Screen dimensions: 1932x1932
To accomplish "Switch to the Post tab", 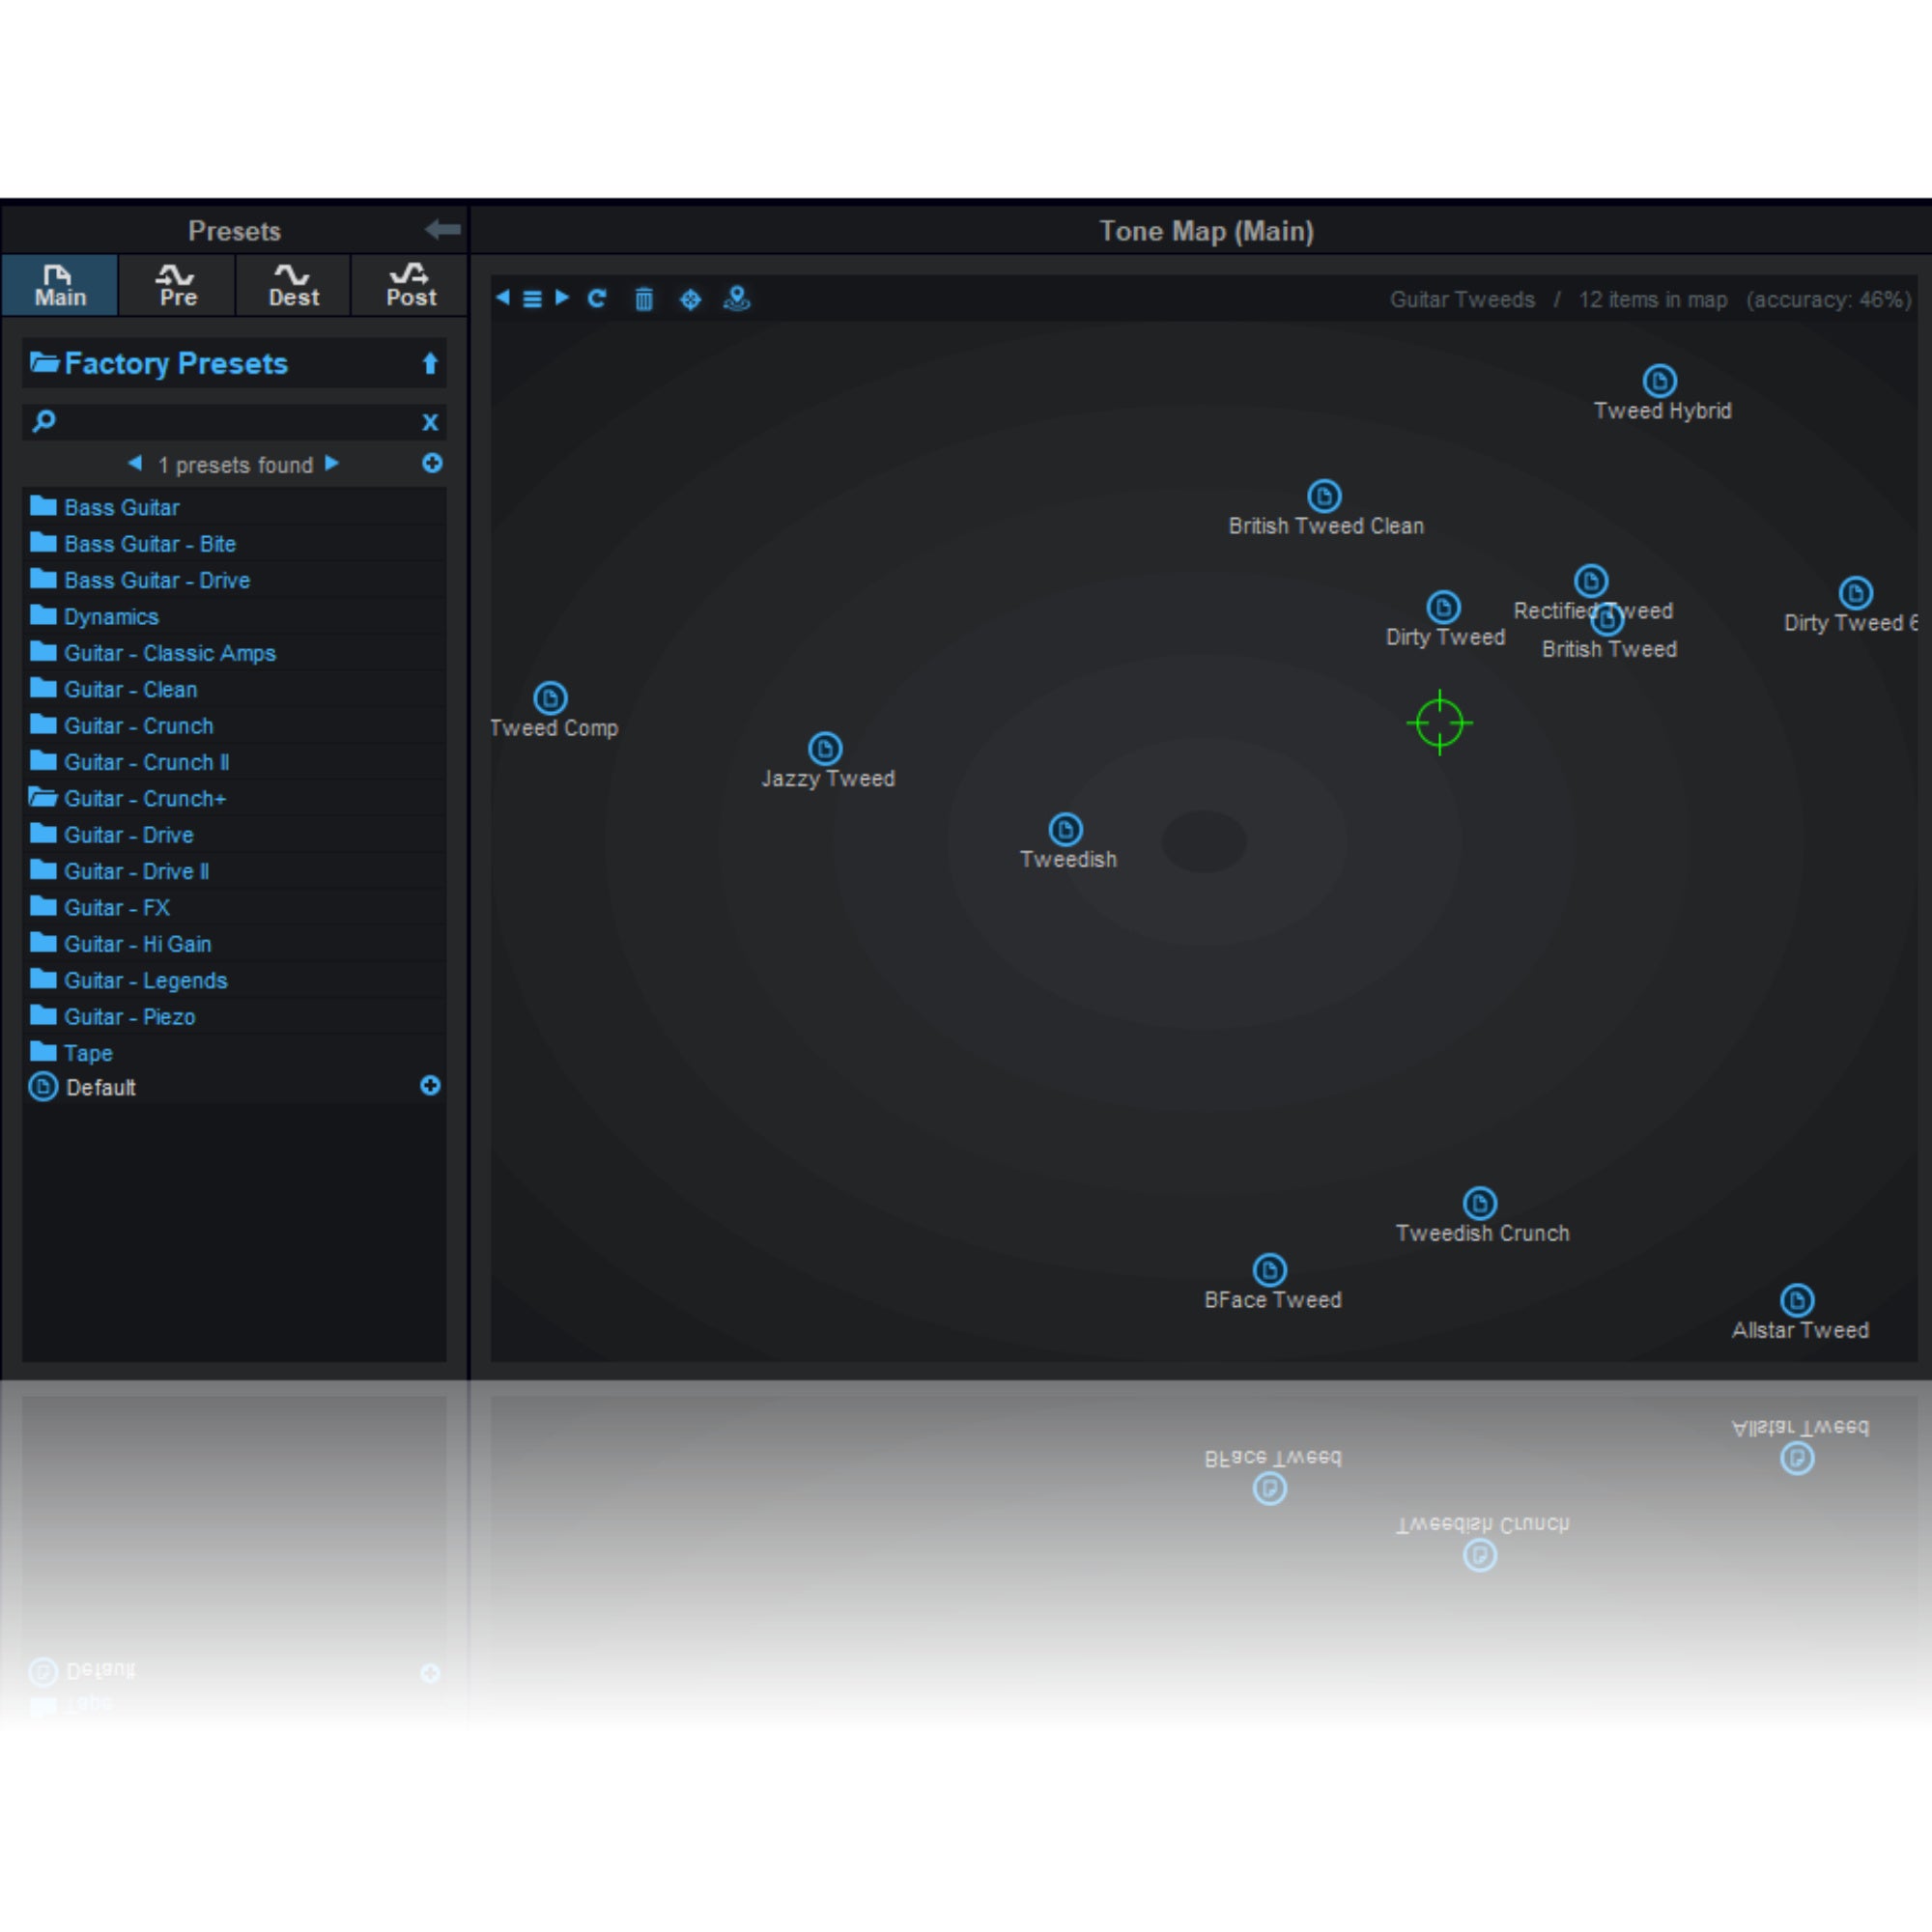I will click(x=410, y=285).
